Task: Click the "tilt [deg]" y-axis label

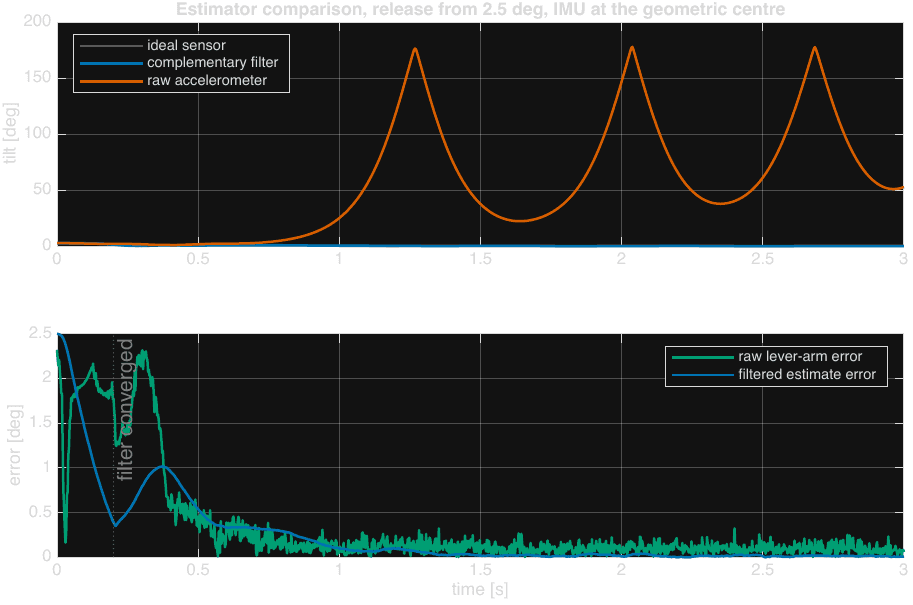Action: (10, 133)
